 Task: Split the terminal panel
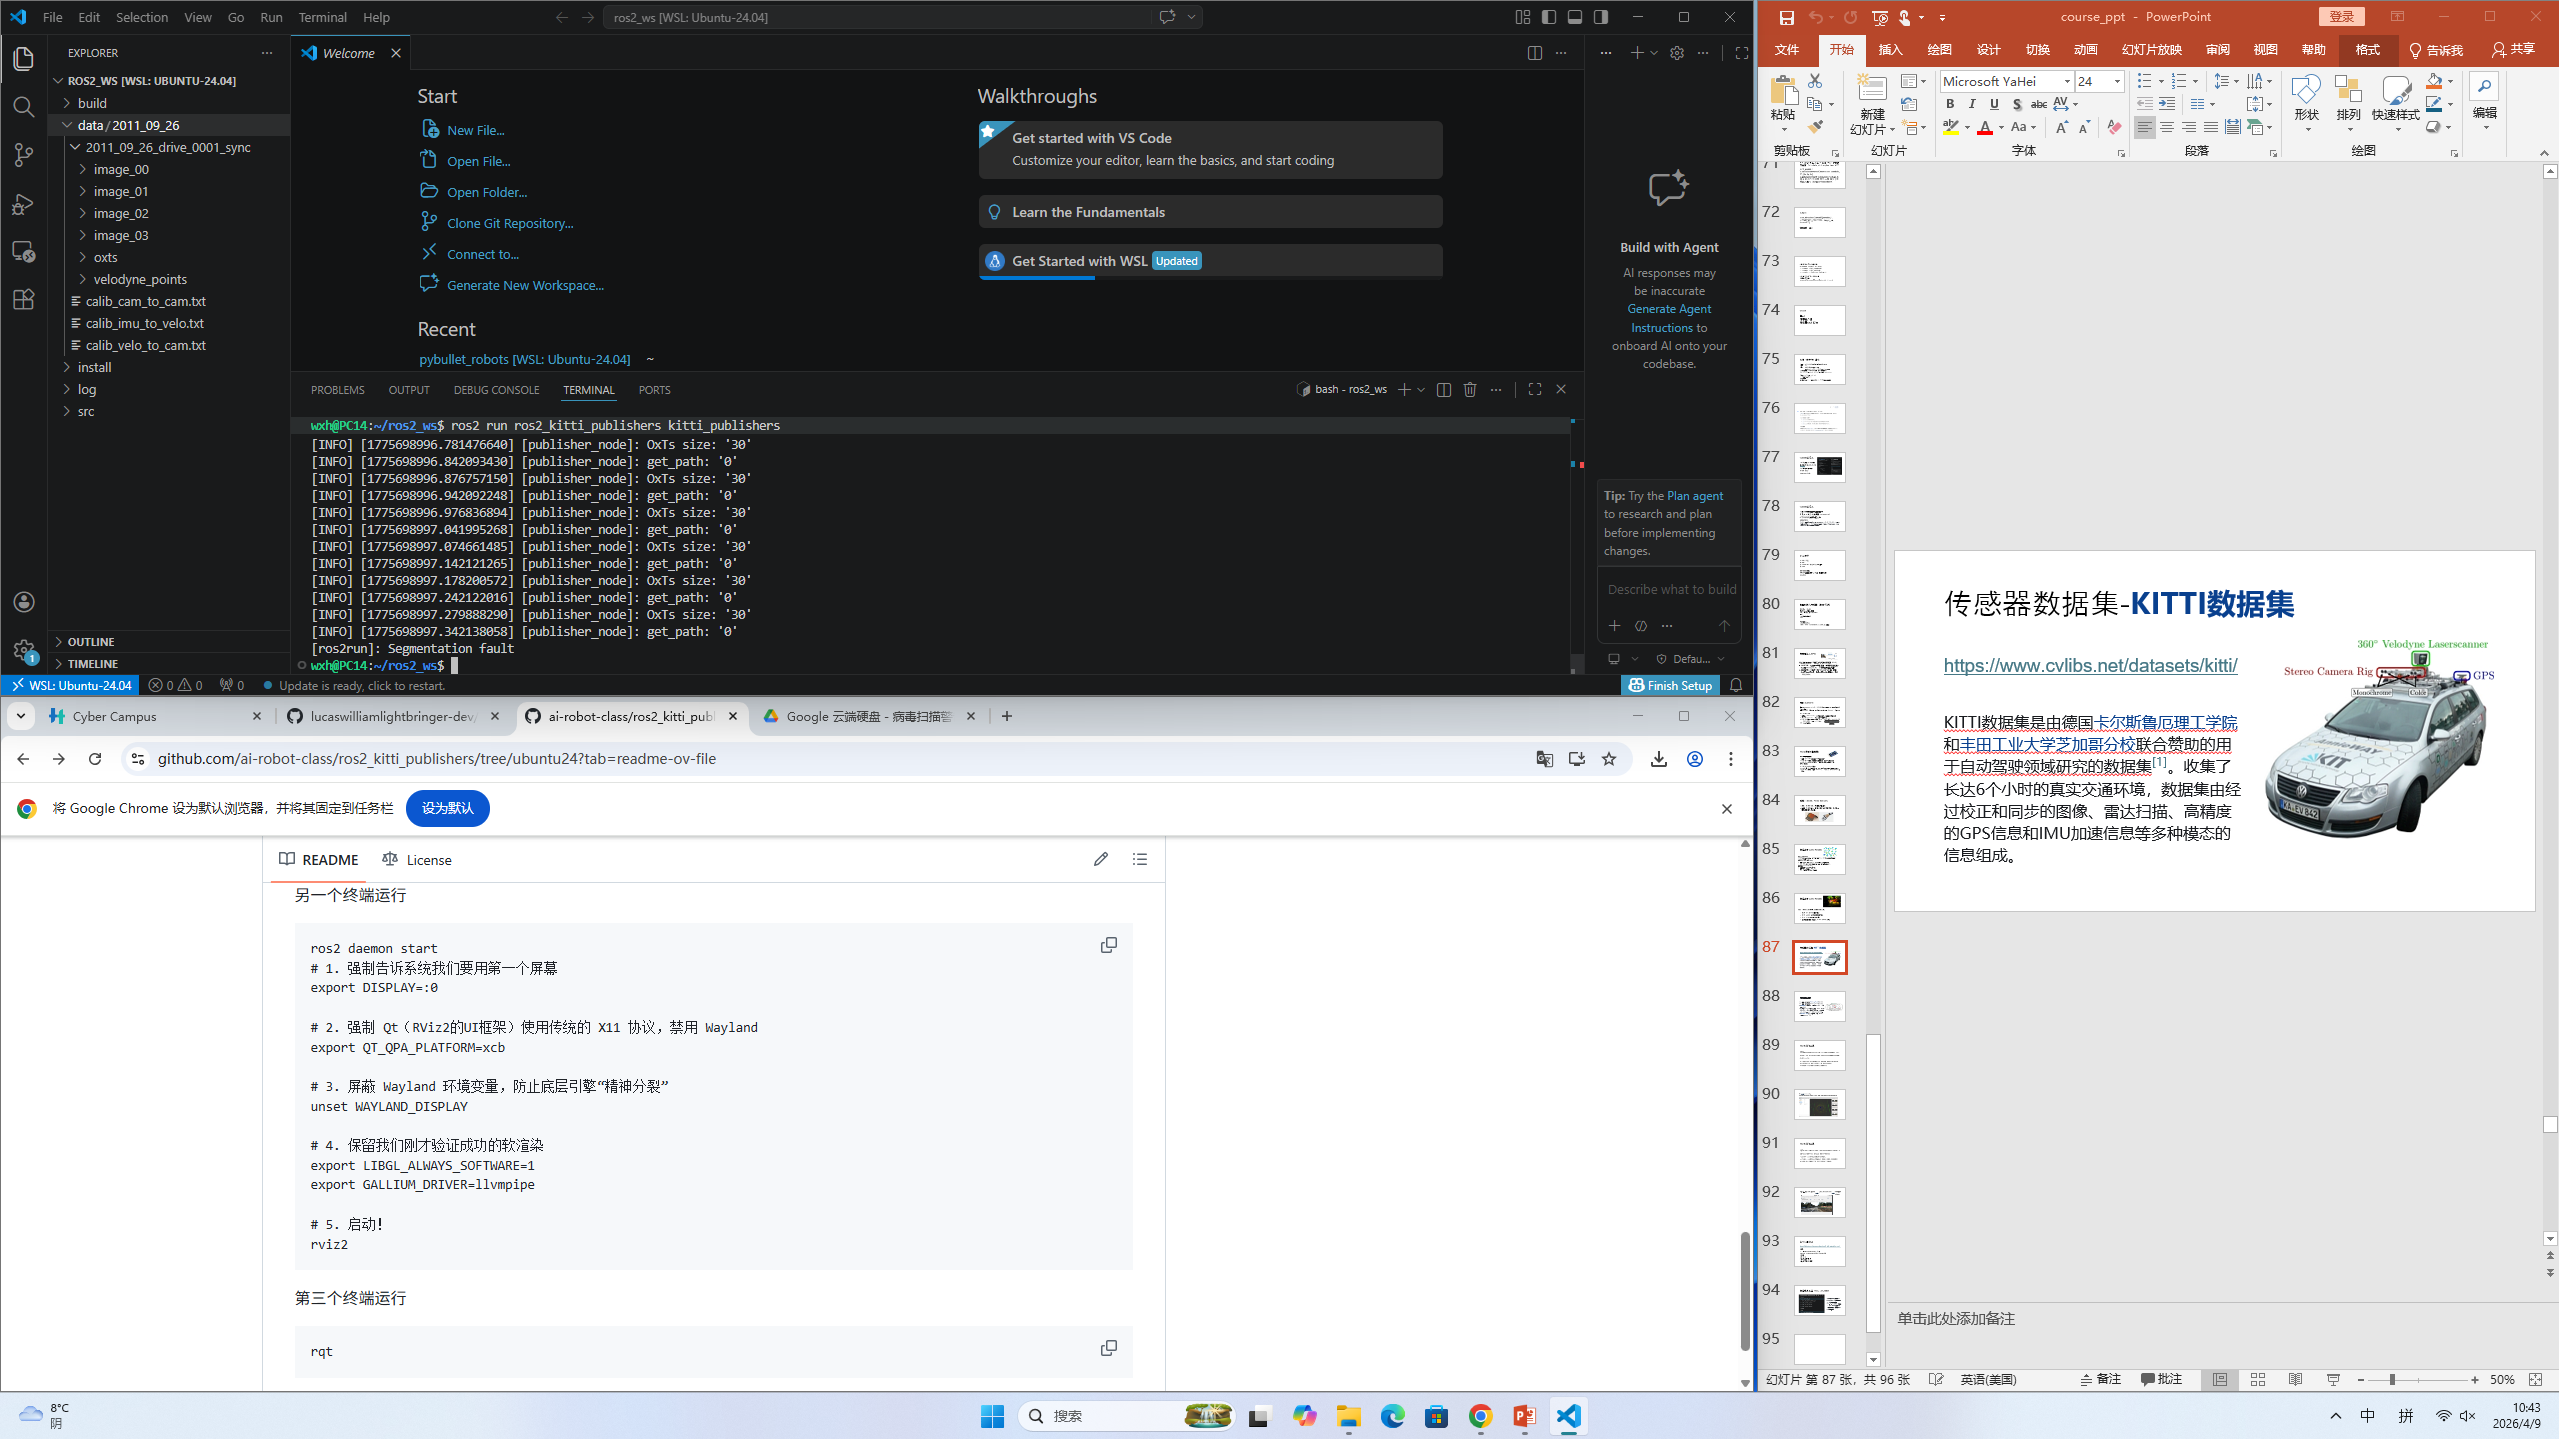[x=1443, y=389]
